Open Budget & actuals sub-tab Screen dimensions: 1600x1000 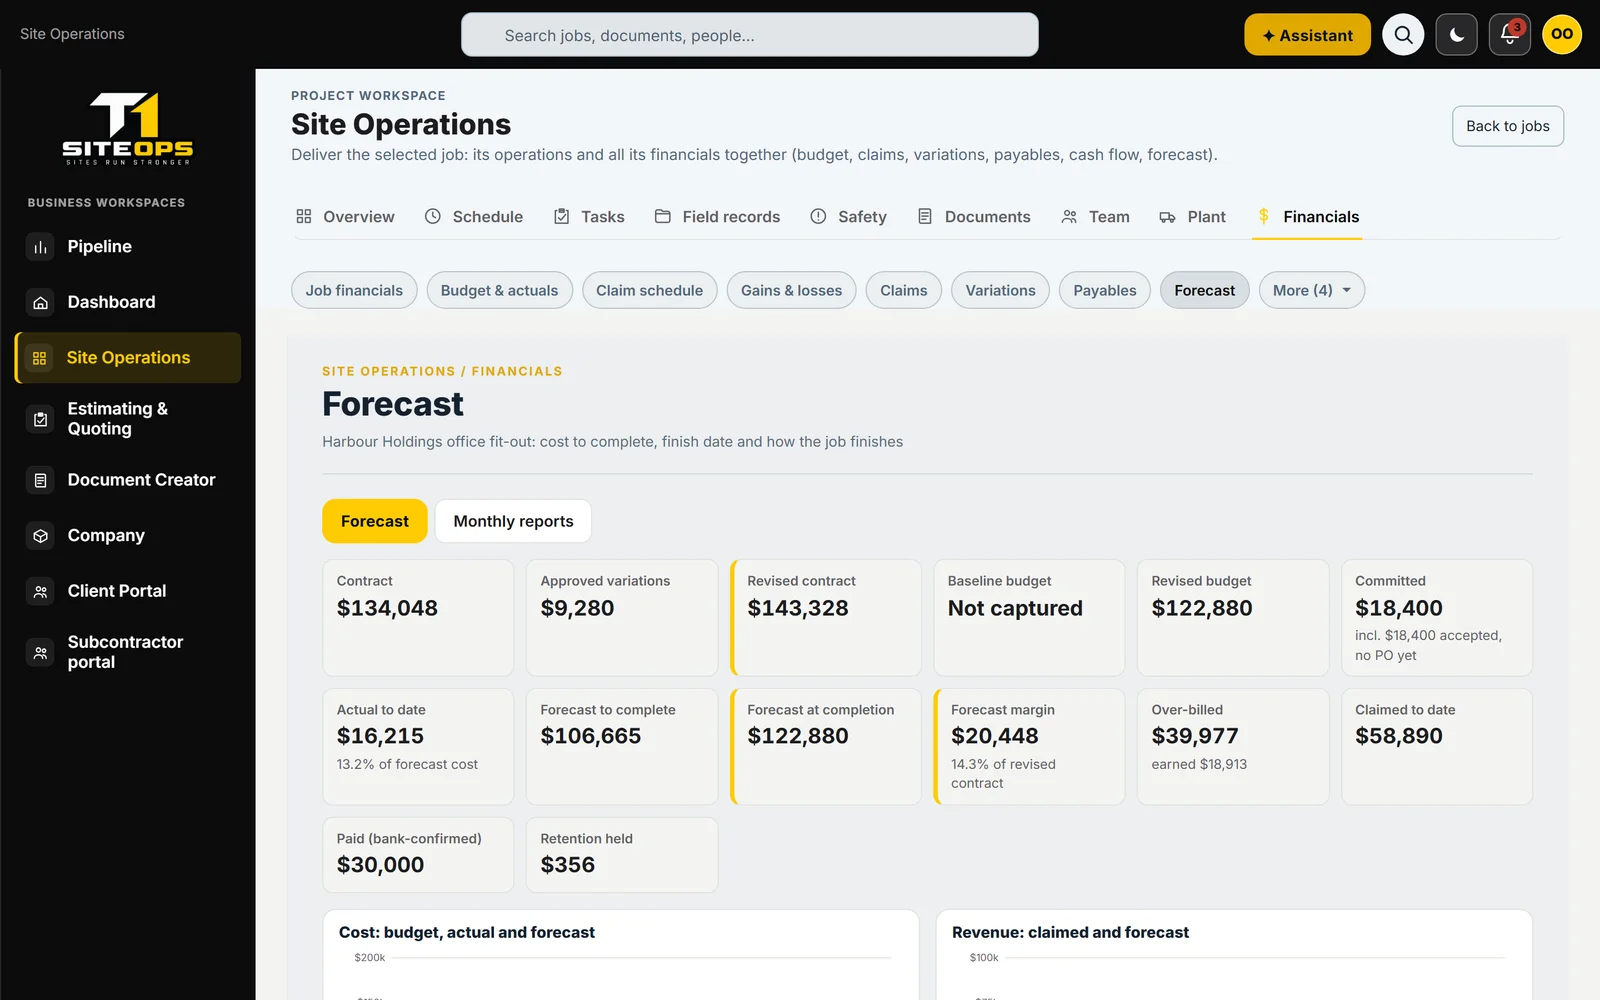click(x=499, y=290)
